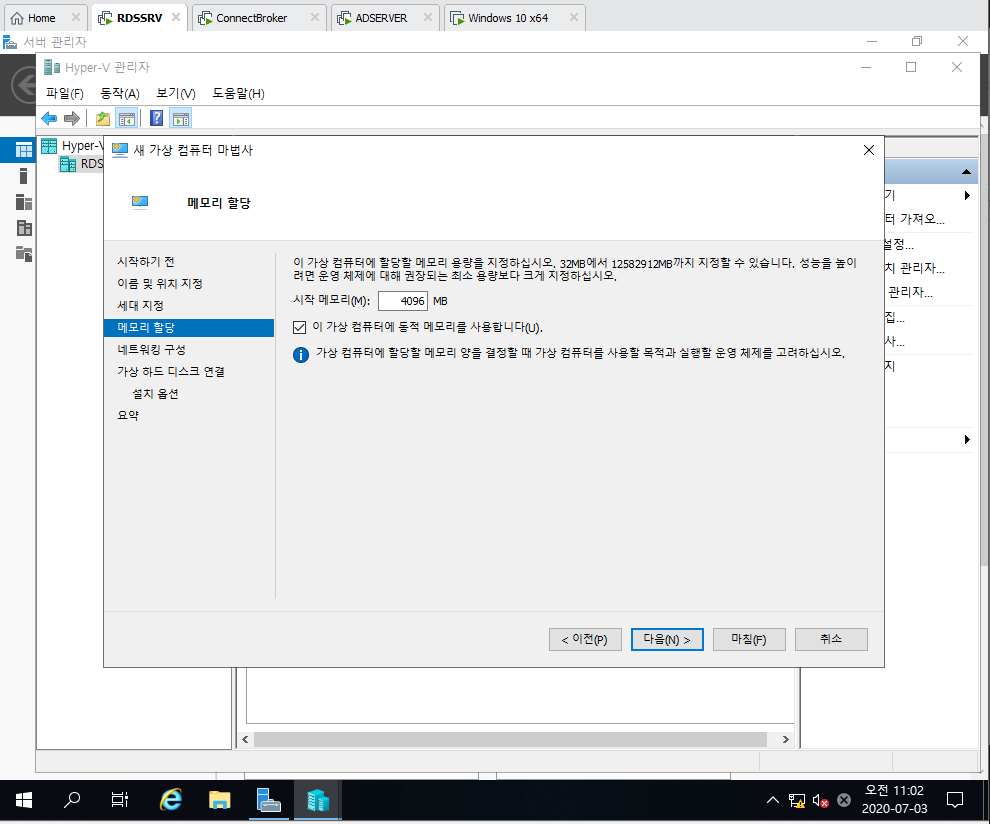
Task: Click the muted volume tray icon
Action: 820,801
